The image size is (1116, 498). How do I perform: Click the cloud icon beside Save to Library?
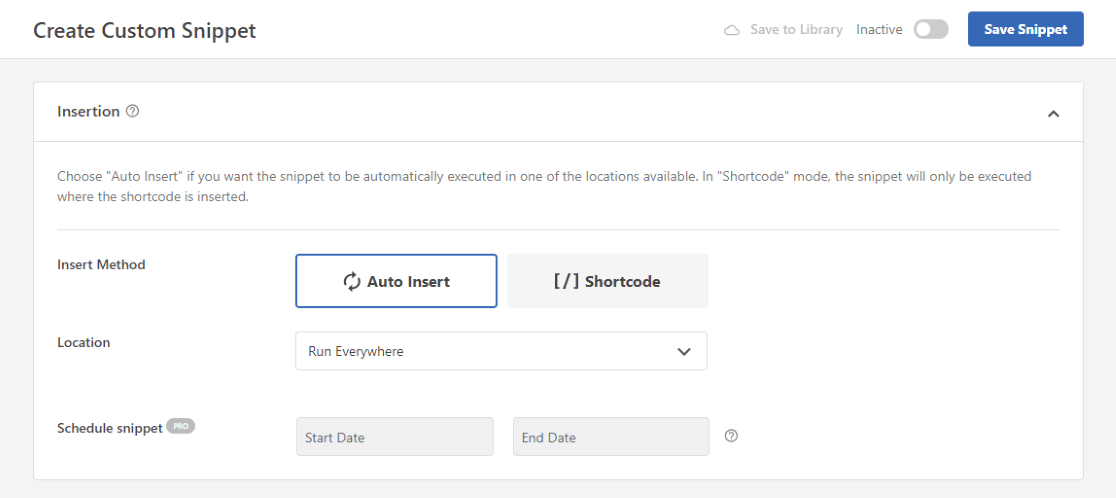coord(732,31)
